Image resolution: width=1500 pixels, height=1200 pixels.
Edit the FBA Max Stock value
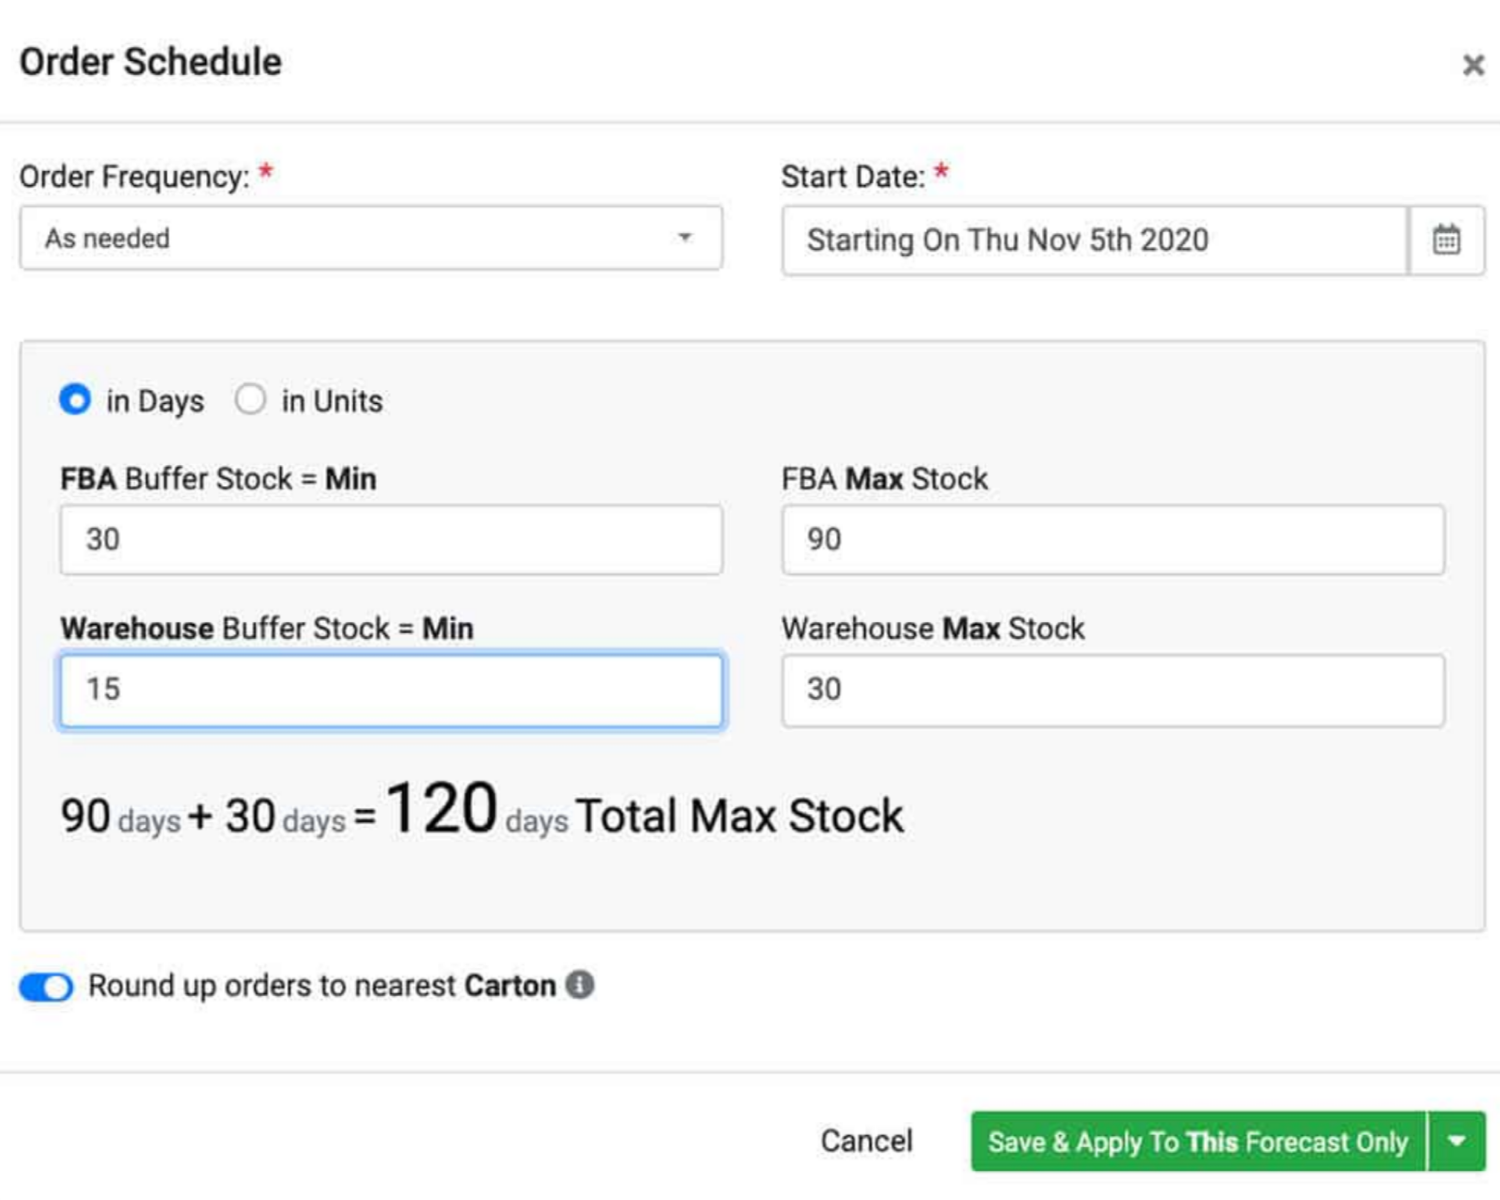point(1110,539)
